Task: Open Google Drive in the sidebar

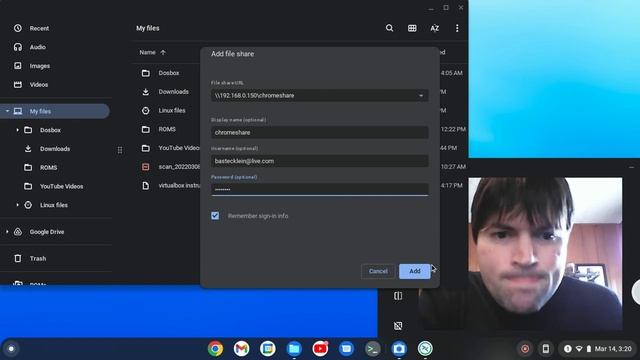Action: pyautogui.click(x=47, y=232)
